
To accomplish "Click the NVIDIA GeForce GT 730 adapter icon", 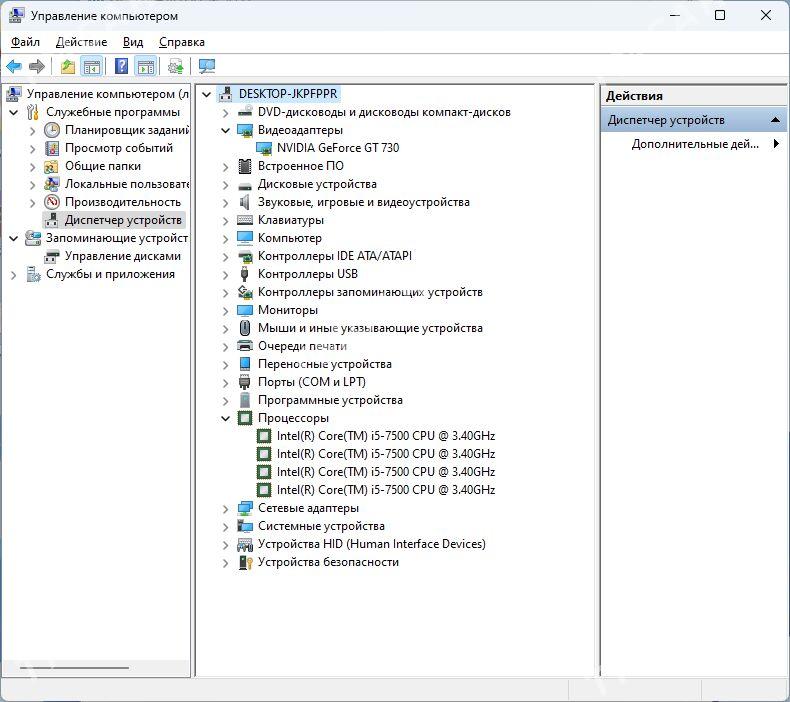I will point(264,148).
